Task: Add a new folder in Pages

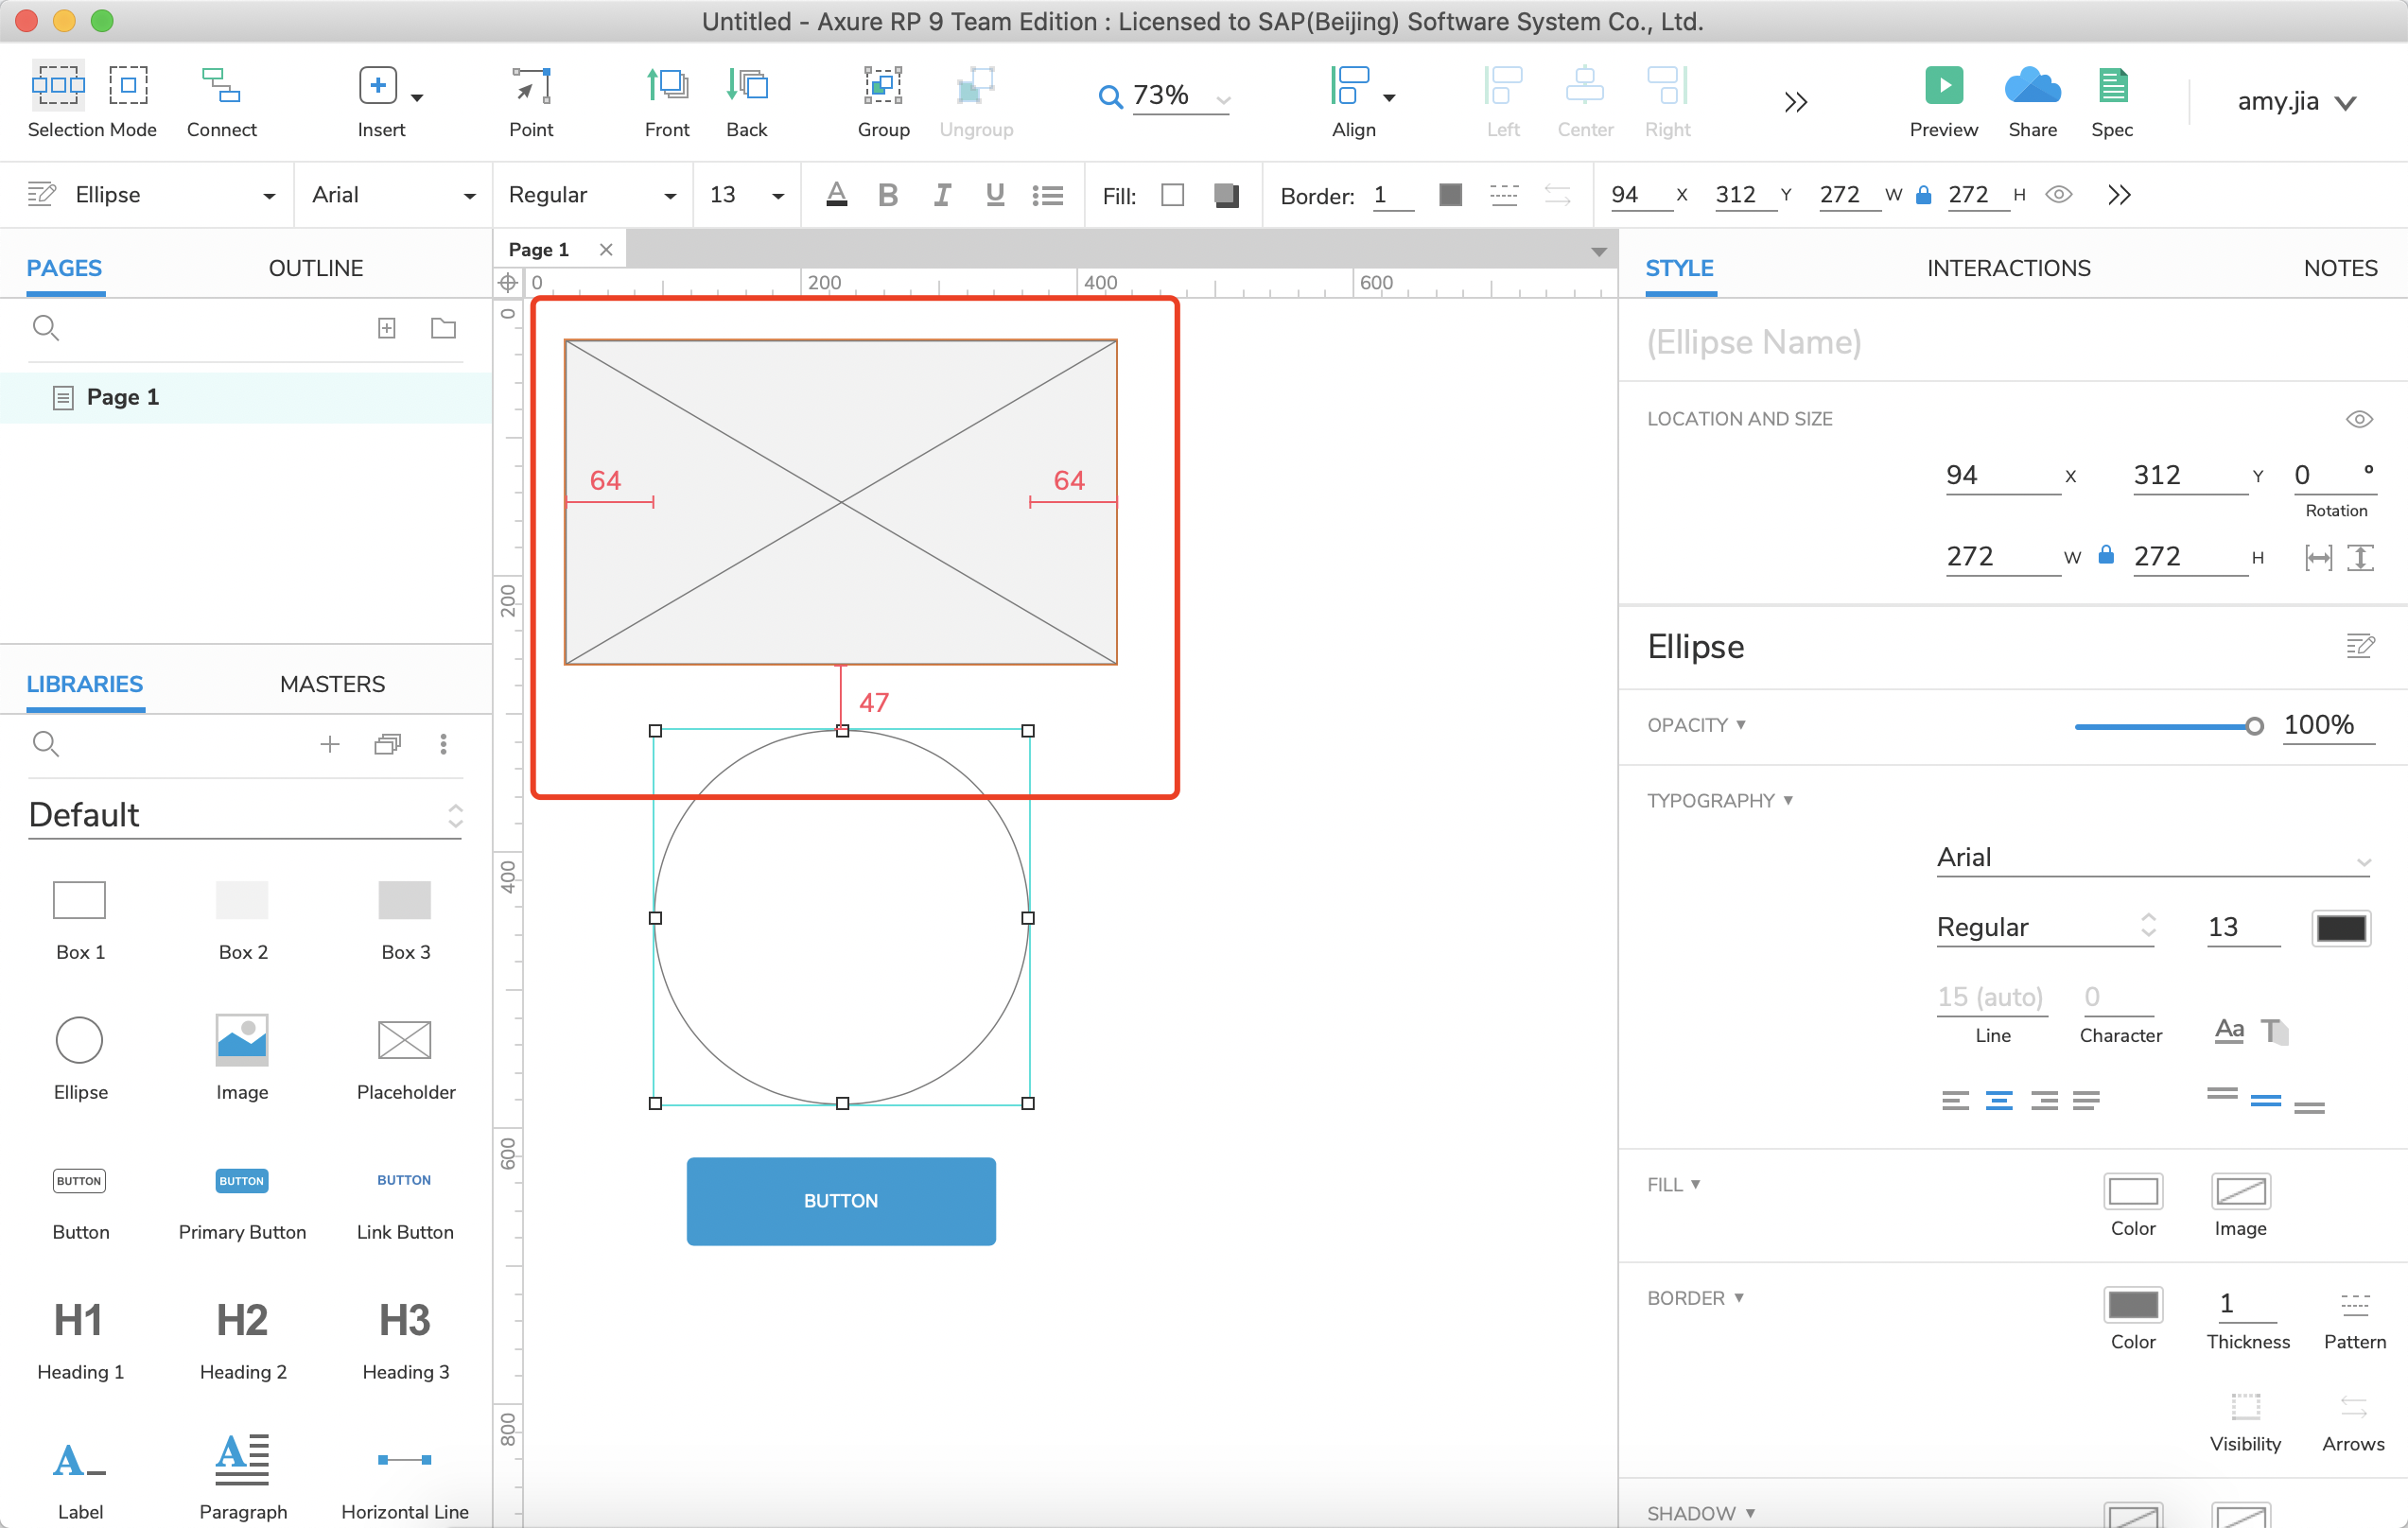Action: (443, 328)
